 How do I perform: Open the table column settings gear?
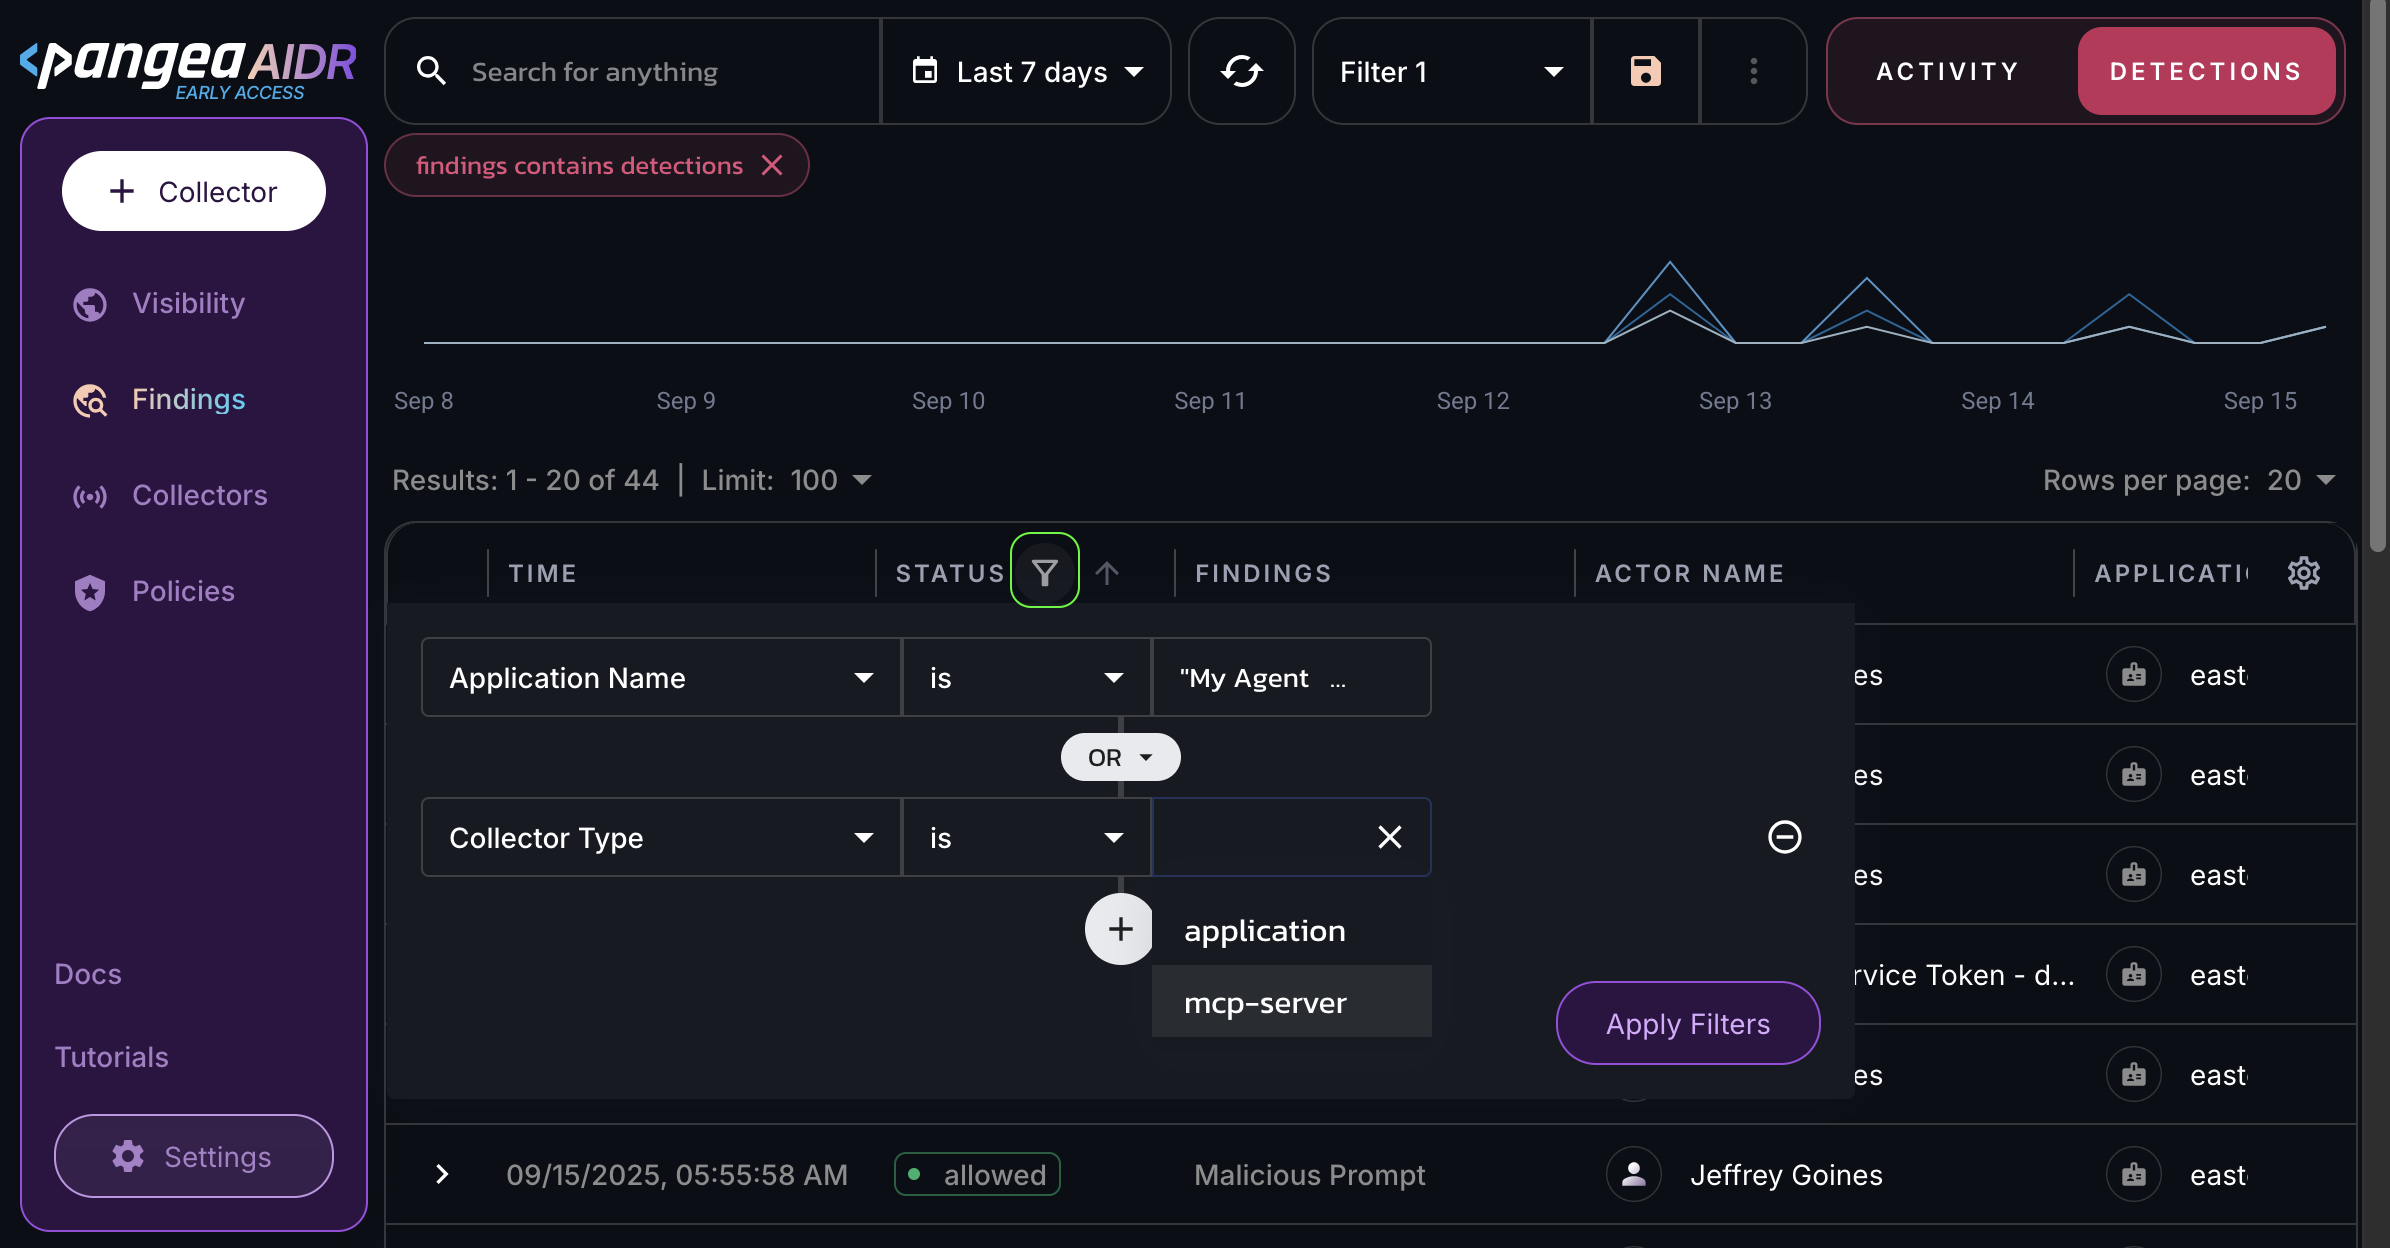click(2303, 573)
